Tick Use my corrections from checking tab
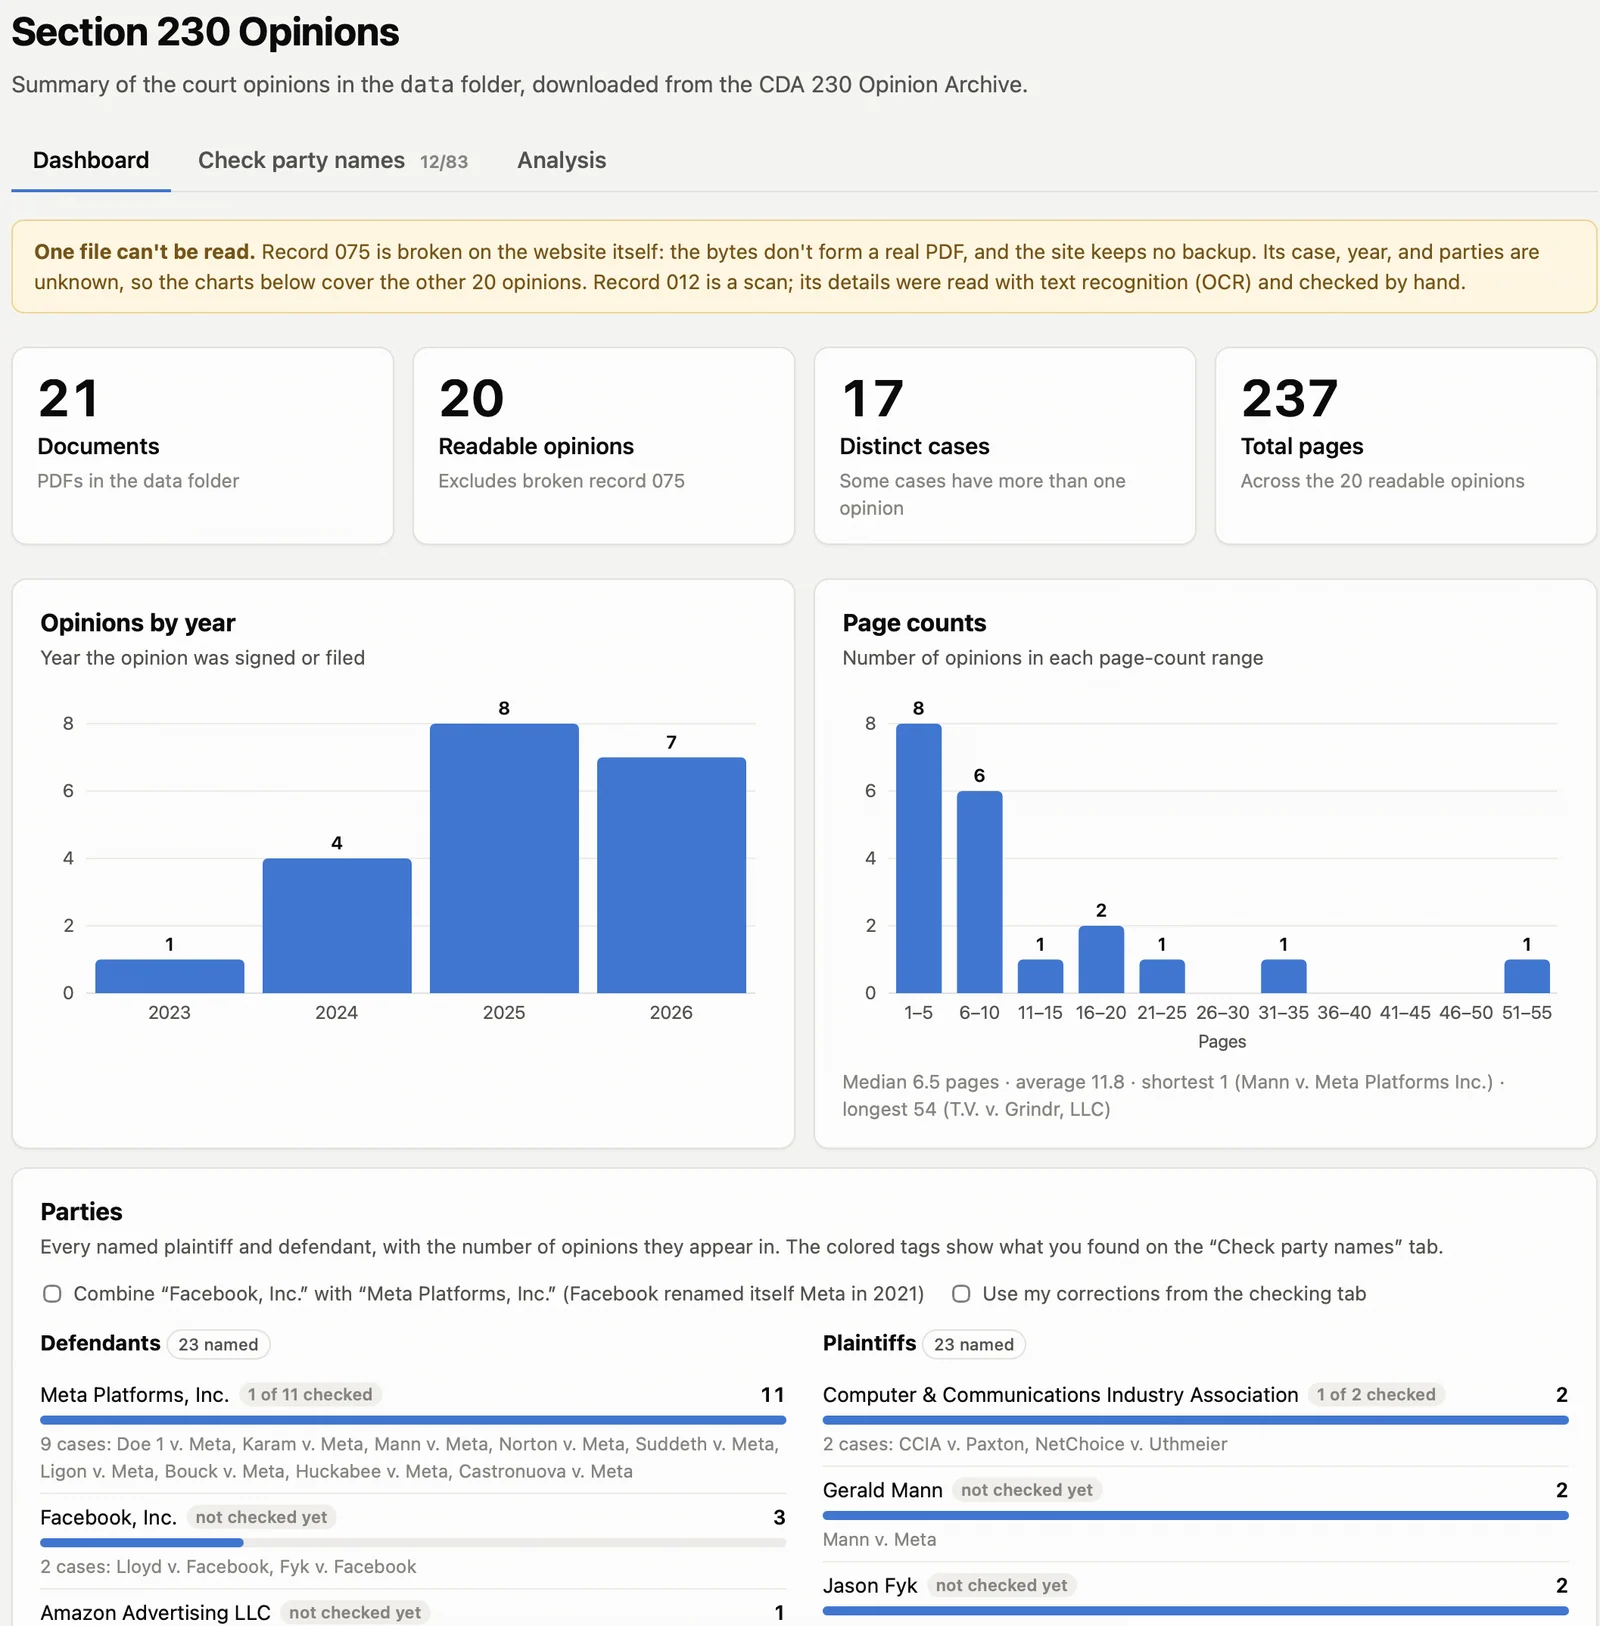Viewport: 1600px width, 1626px height. coord(961,1294)
